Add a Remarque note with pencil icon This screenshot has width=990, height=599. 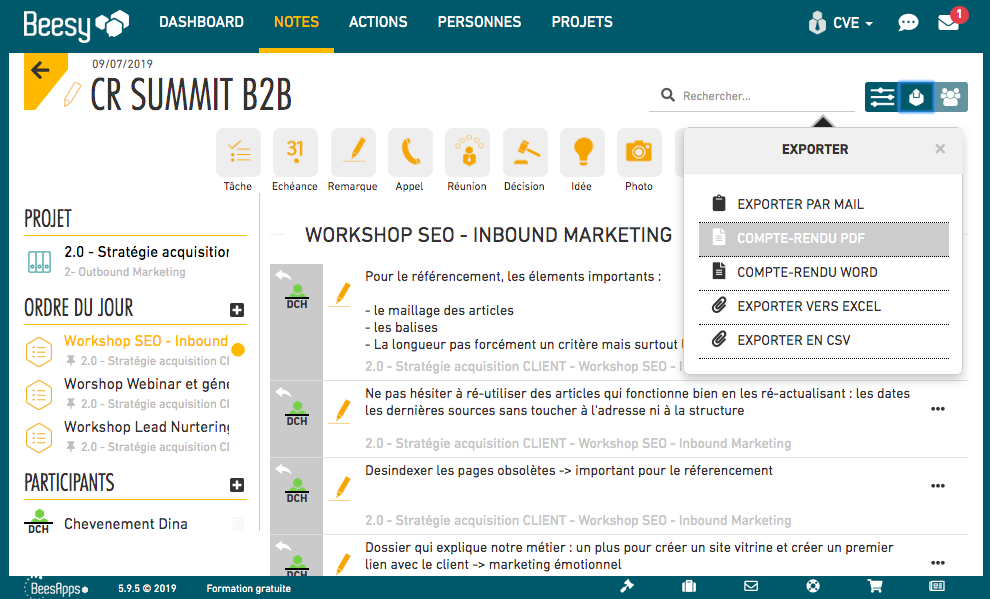click(x=353, y=152)
